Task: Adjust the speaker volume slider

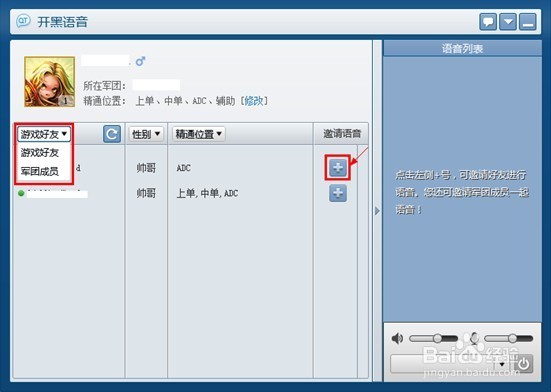Action: (433, 339)
